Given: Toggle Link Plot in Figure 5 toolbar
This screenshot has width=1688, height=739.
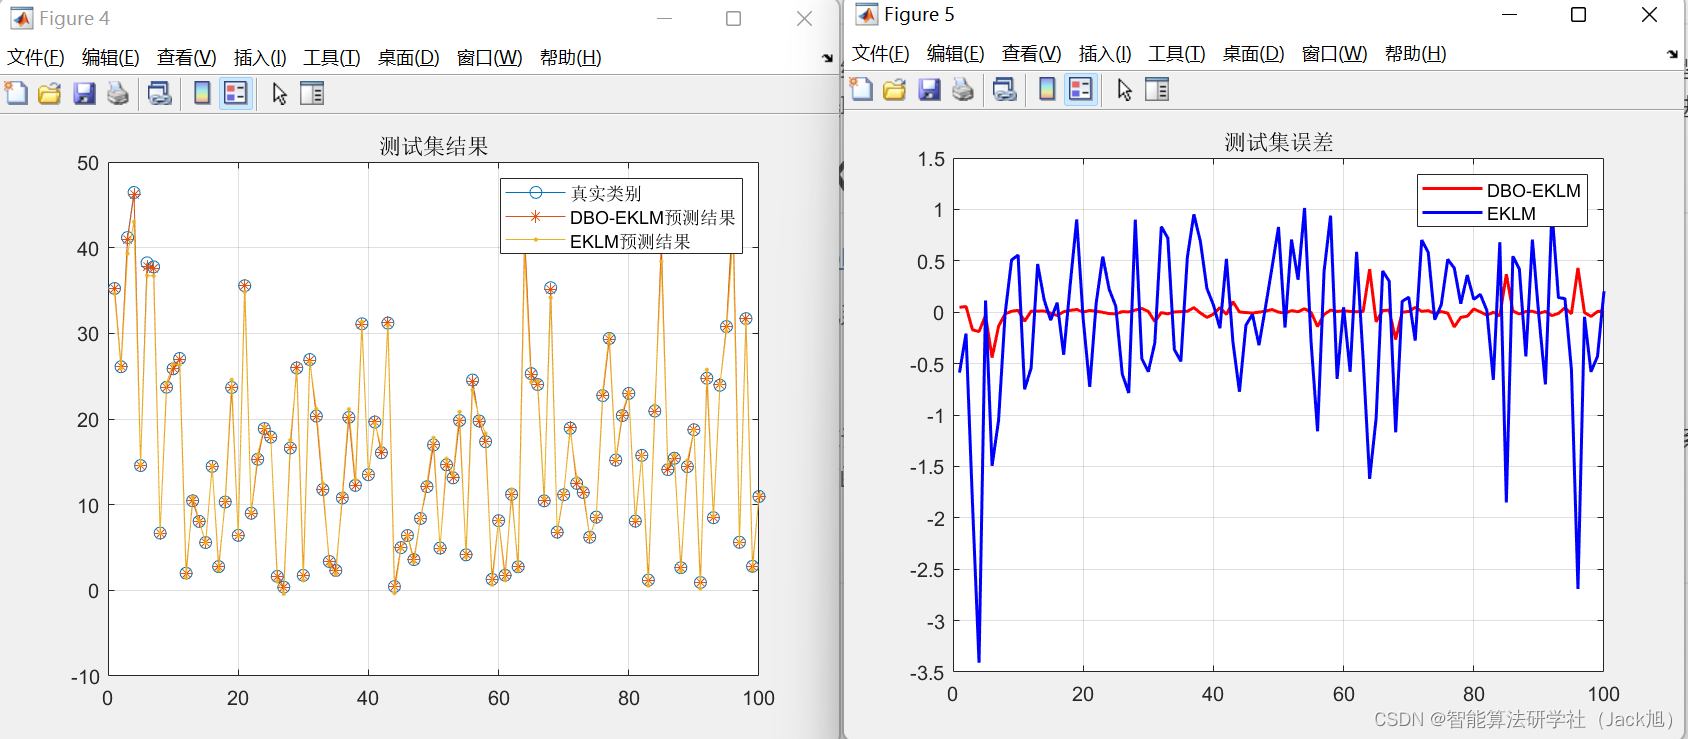Looking at the screenshot, I should click(1004, 89).
